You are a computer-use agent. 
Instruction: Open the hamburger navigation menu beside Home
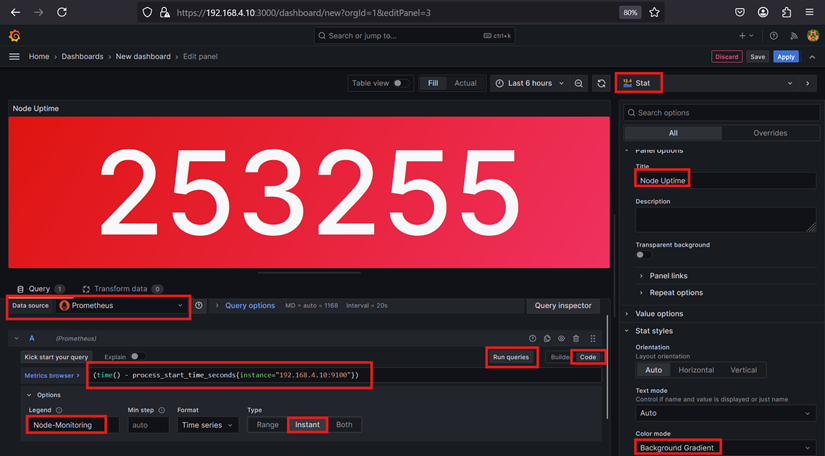(x=14, y=56)
